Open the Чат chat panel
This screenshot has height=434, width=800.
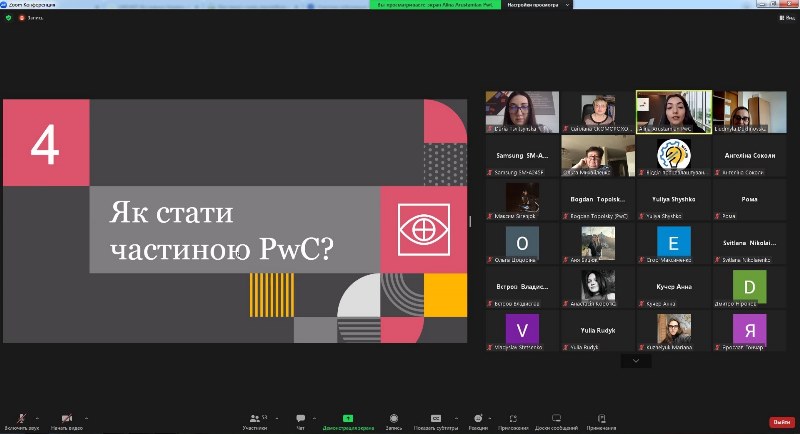[300, 418]
